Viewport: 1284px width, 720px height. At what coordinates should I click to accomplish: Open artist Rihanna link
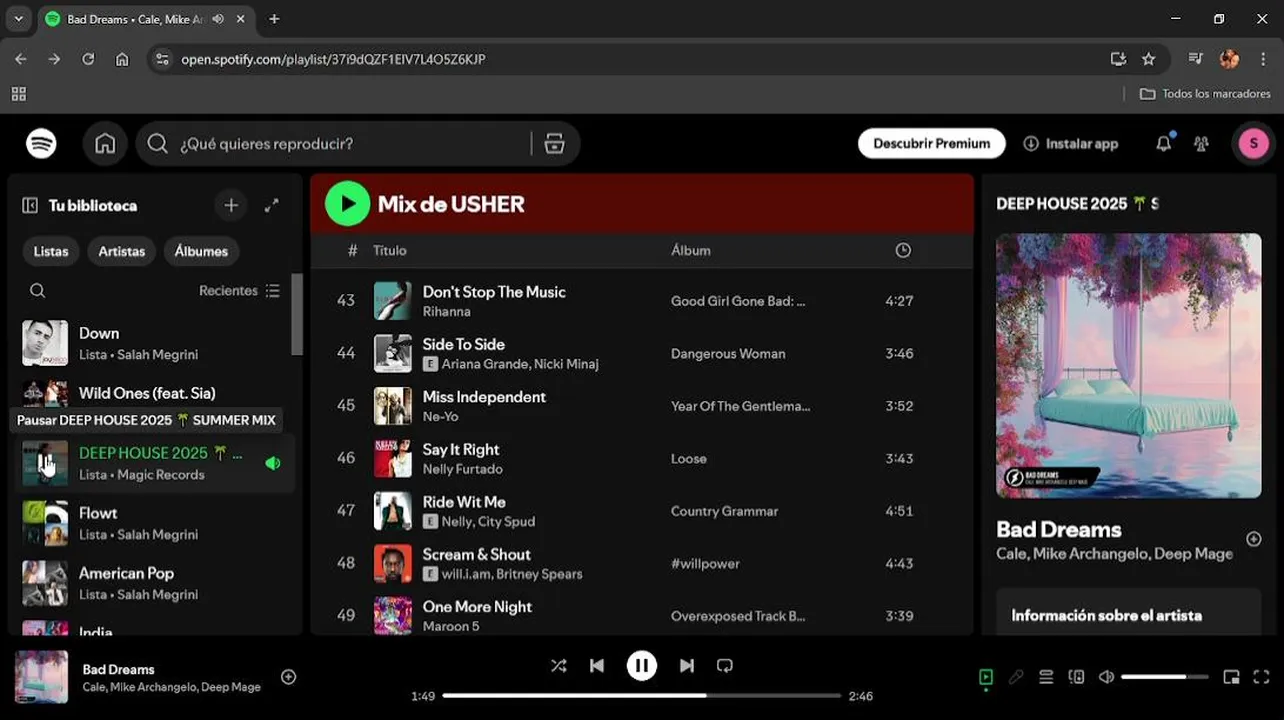(446, 312)
